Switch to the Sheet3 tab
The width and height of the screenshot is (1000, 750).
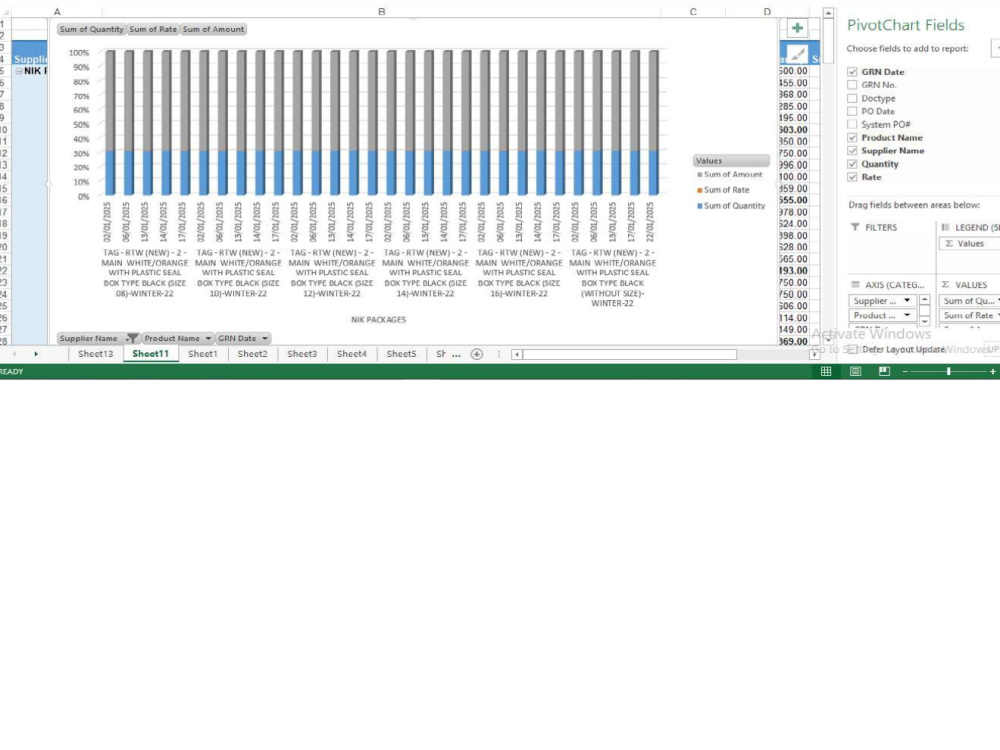click(302, 354)
